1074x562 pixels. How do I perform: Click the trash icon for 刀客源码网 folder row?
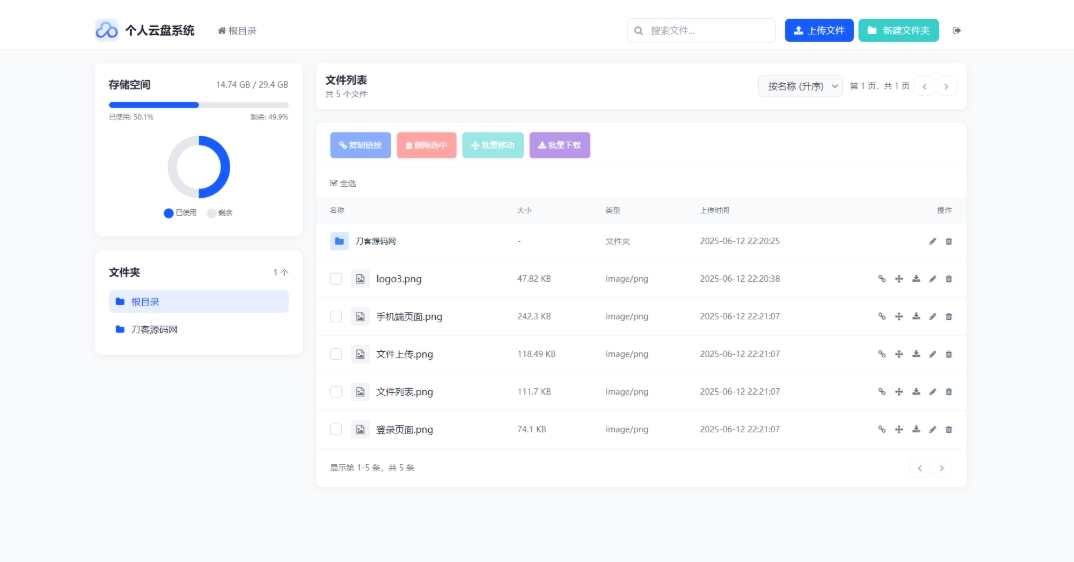(949, 241)
